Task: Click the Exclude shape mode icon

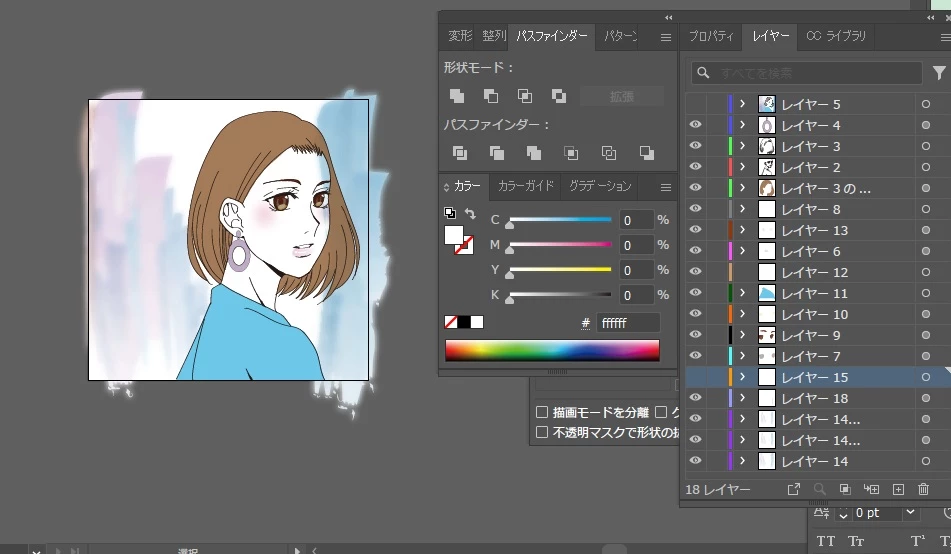Action: (x=559, y=96)
